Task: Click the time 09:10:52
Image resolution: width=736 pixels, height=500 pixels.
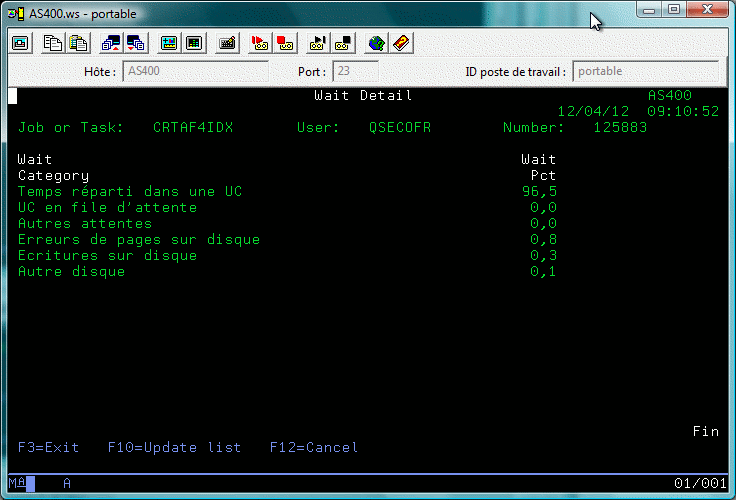Action: pyautogui.click(x=683, y=112)
